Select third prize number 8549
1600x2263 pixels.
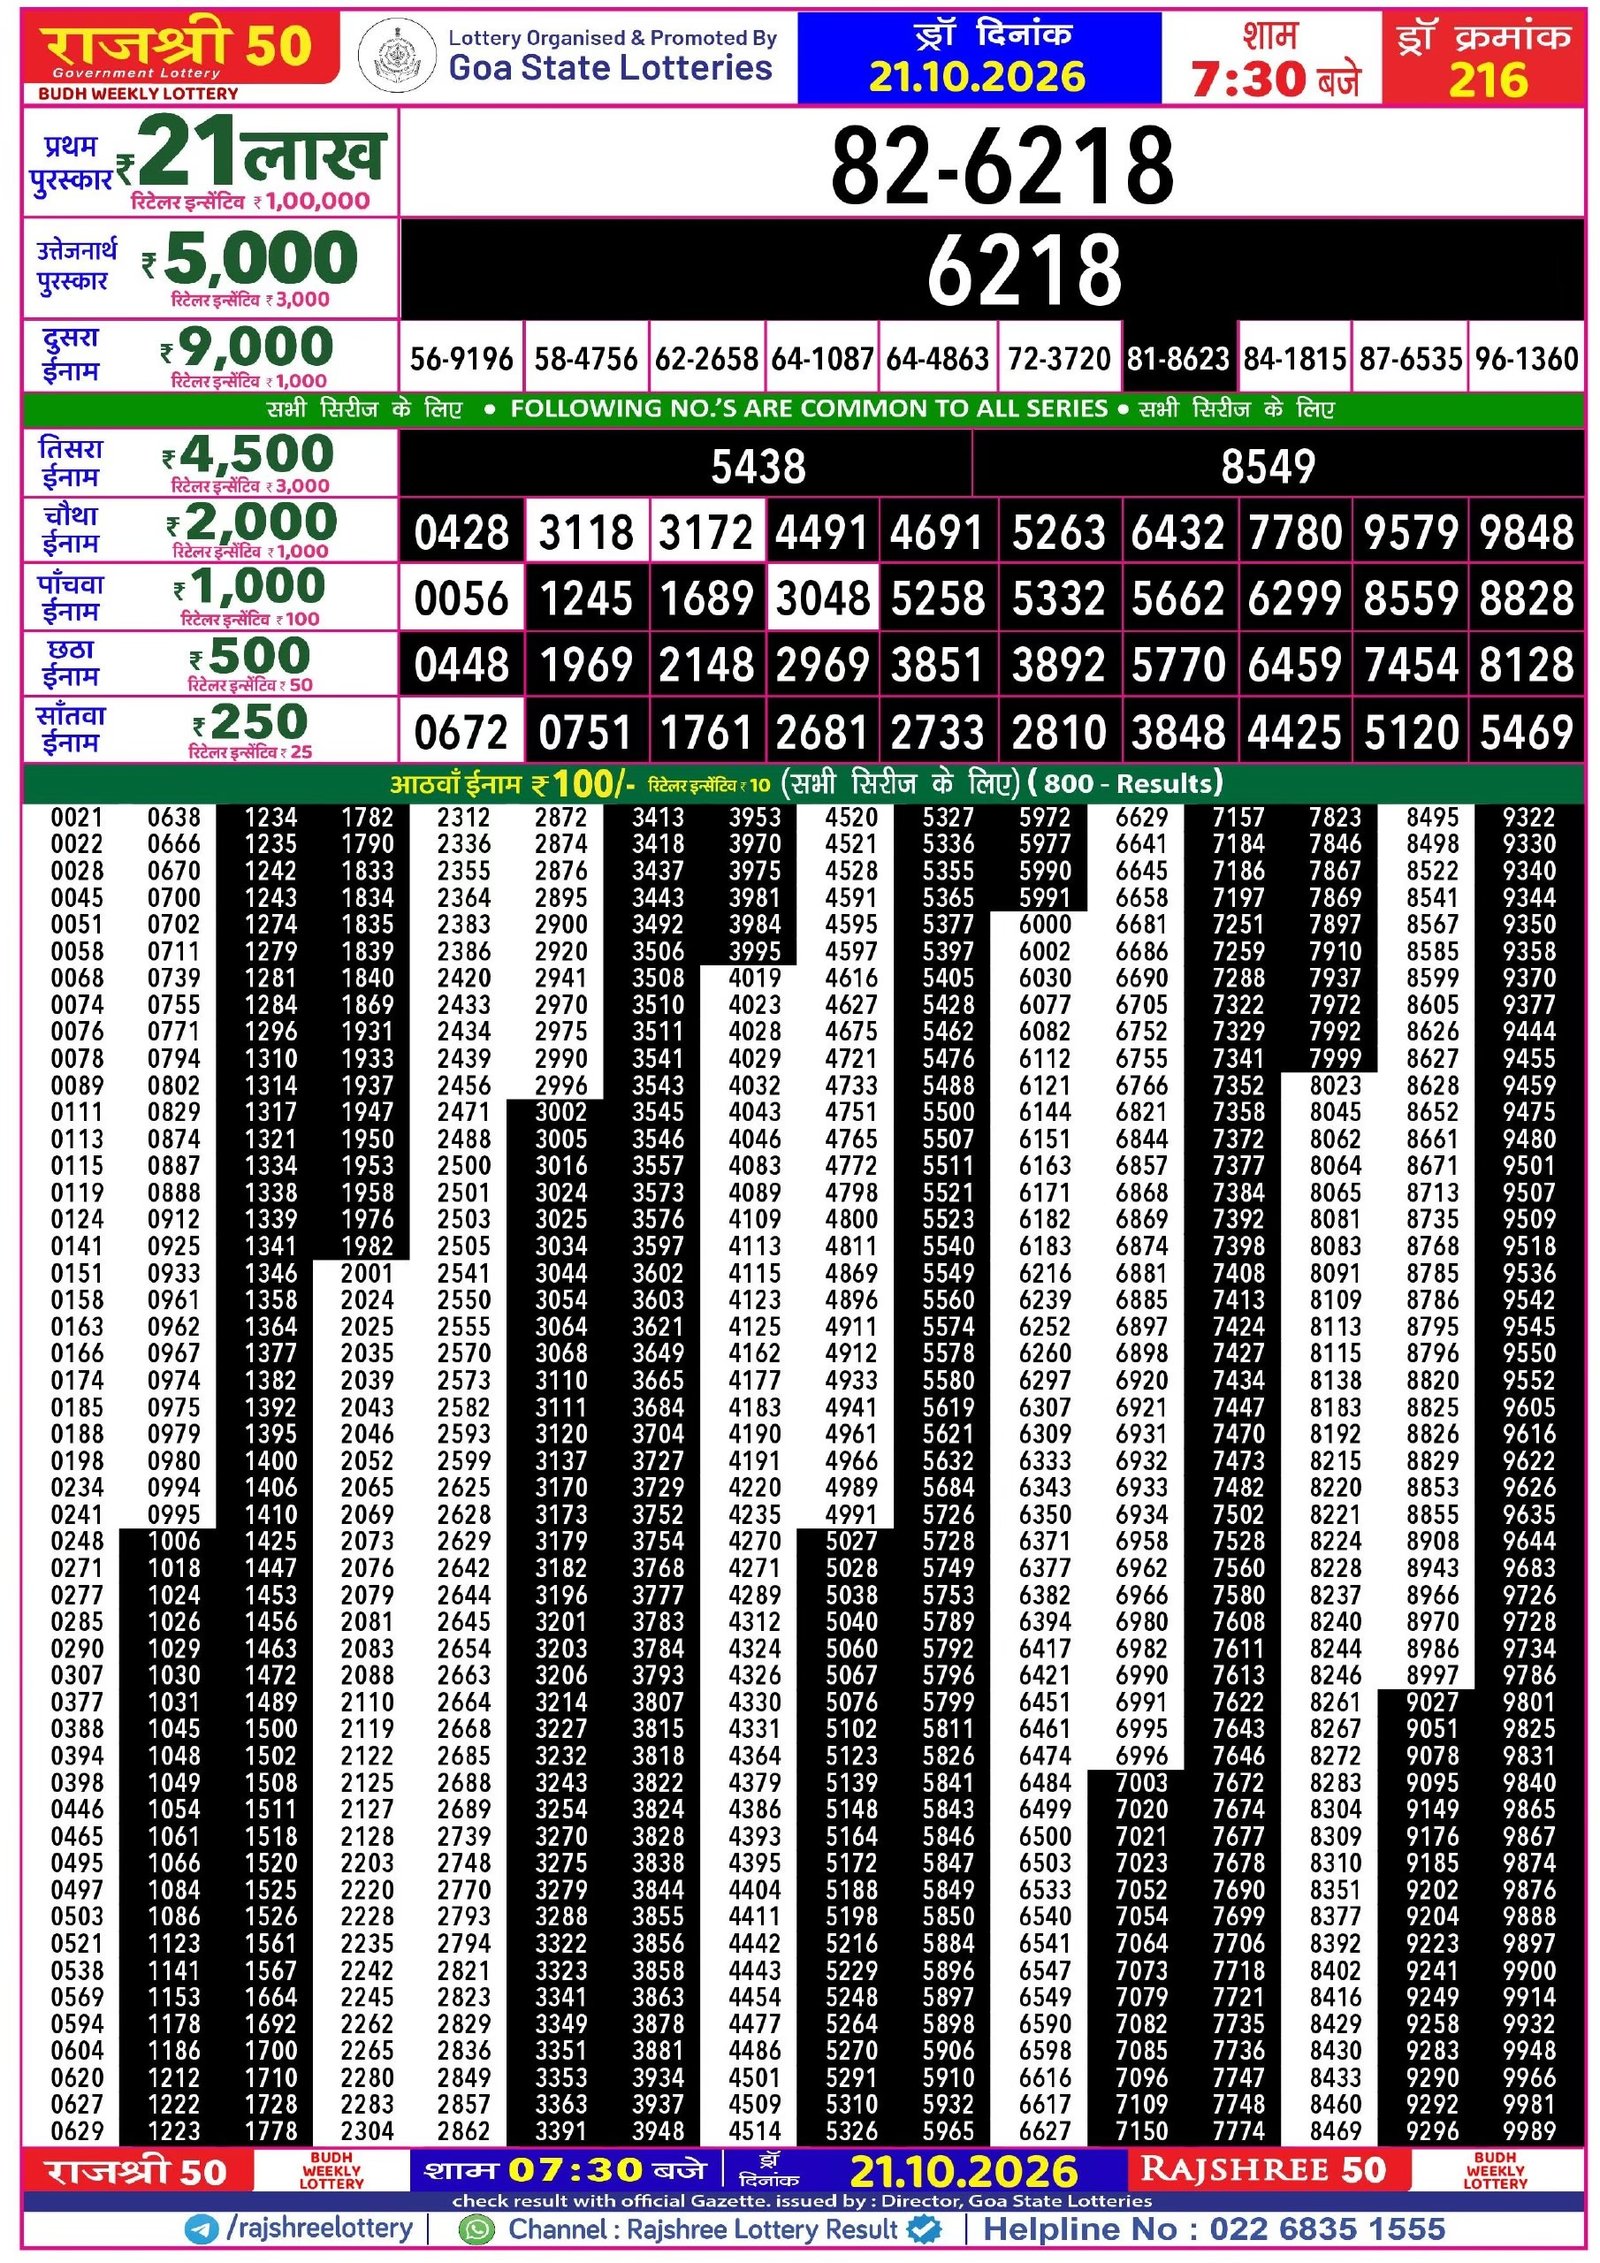pyautogui.click(x=1268, y=467)
